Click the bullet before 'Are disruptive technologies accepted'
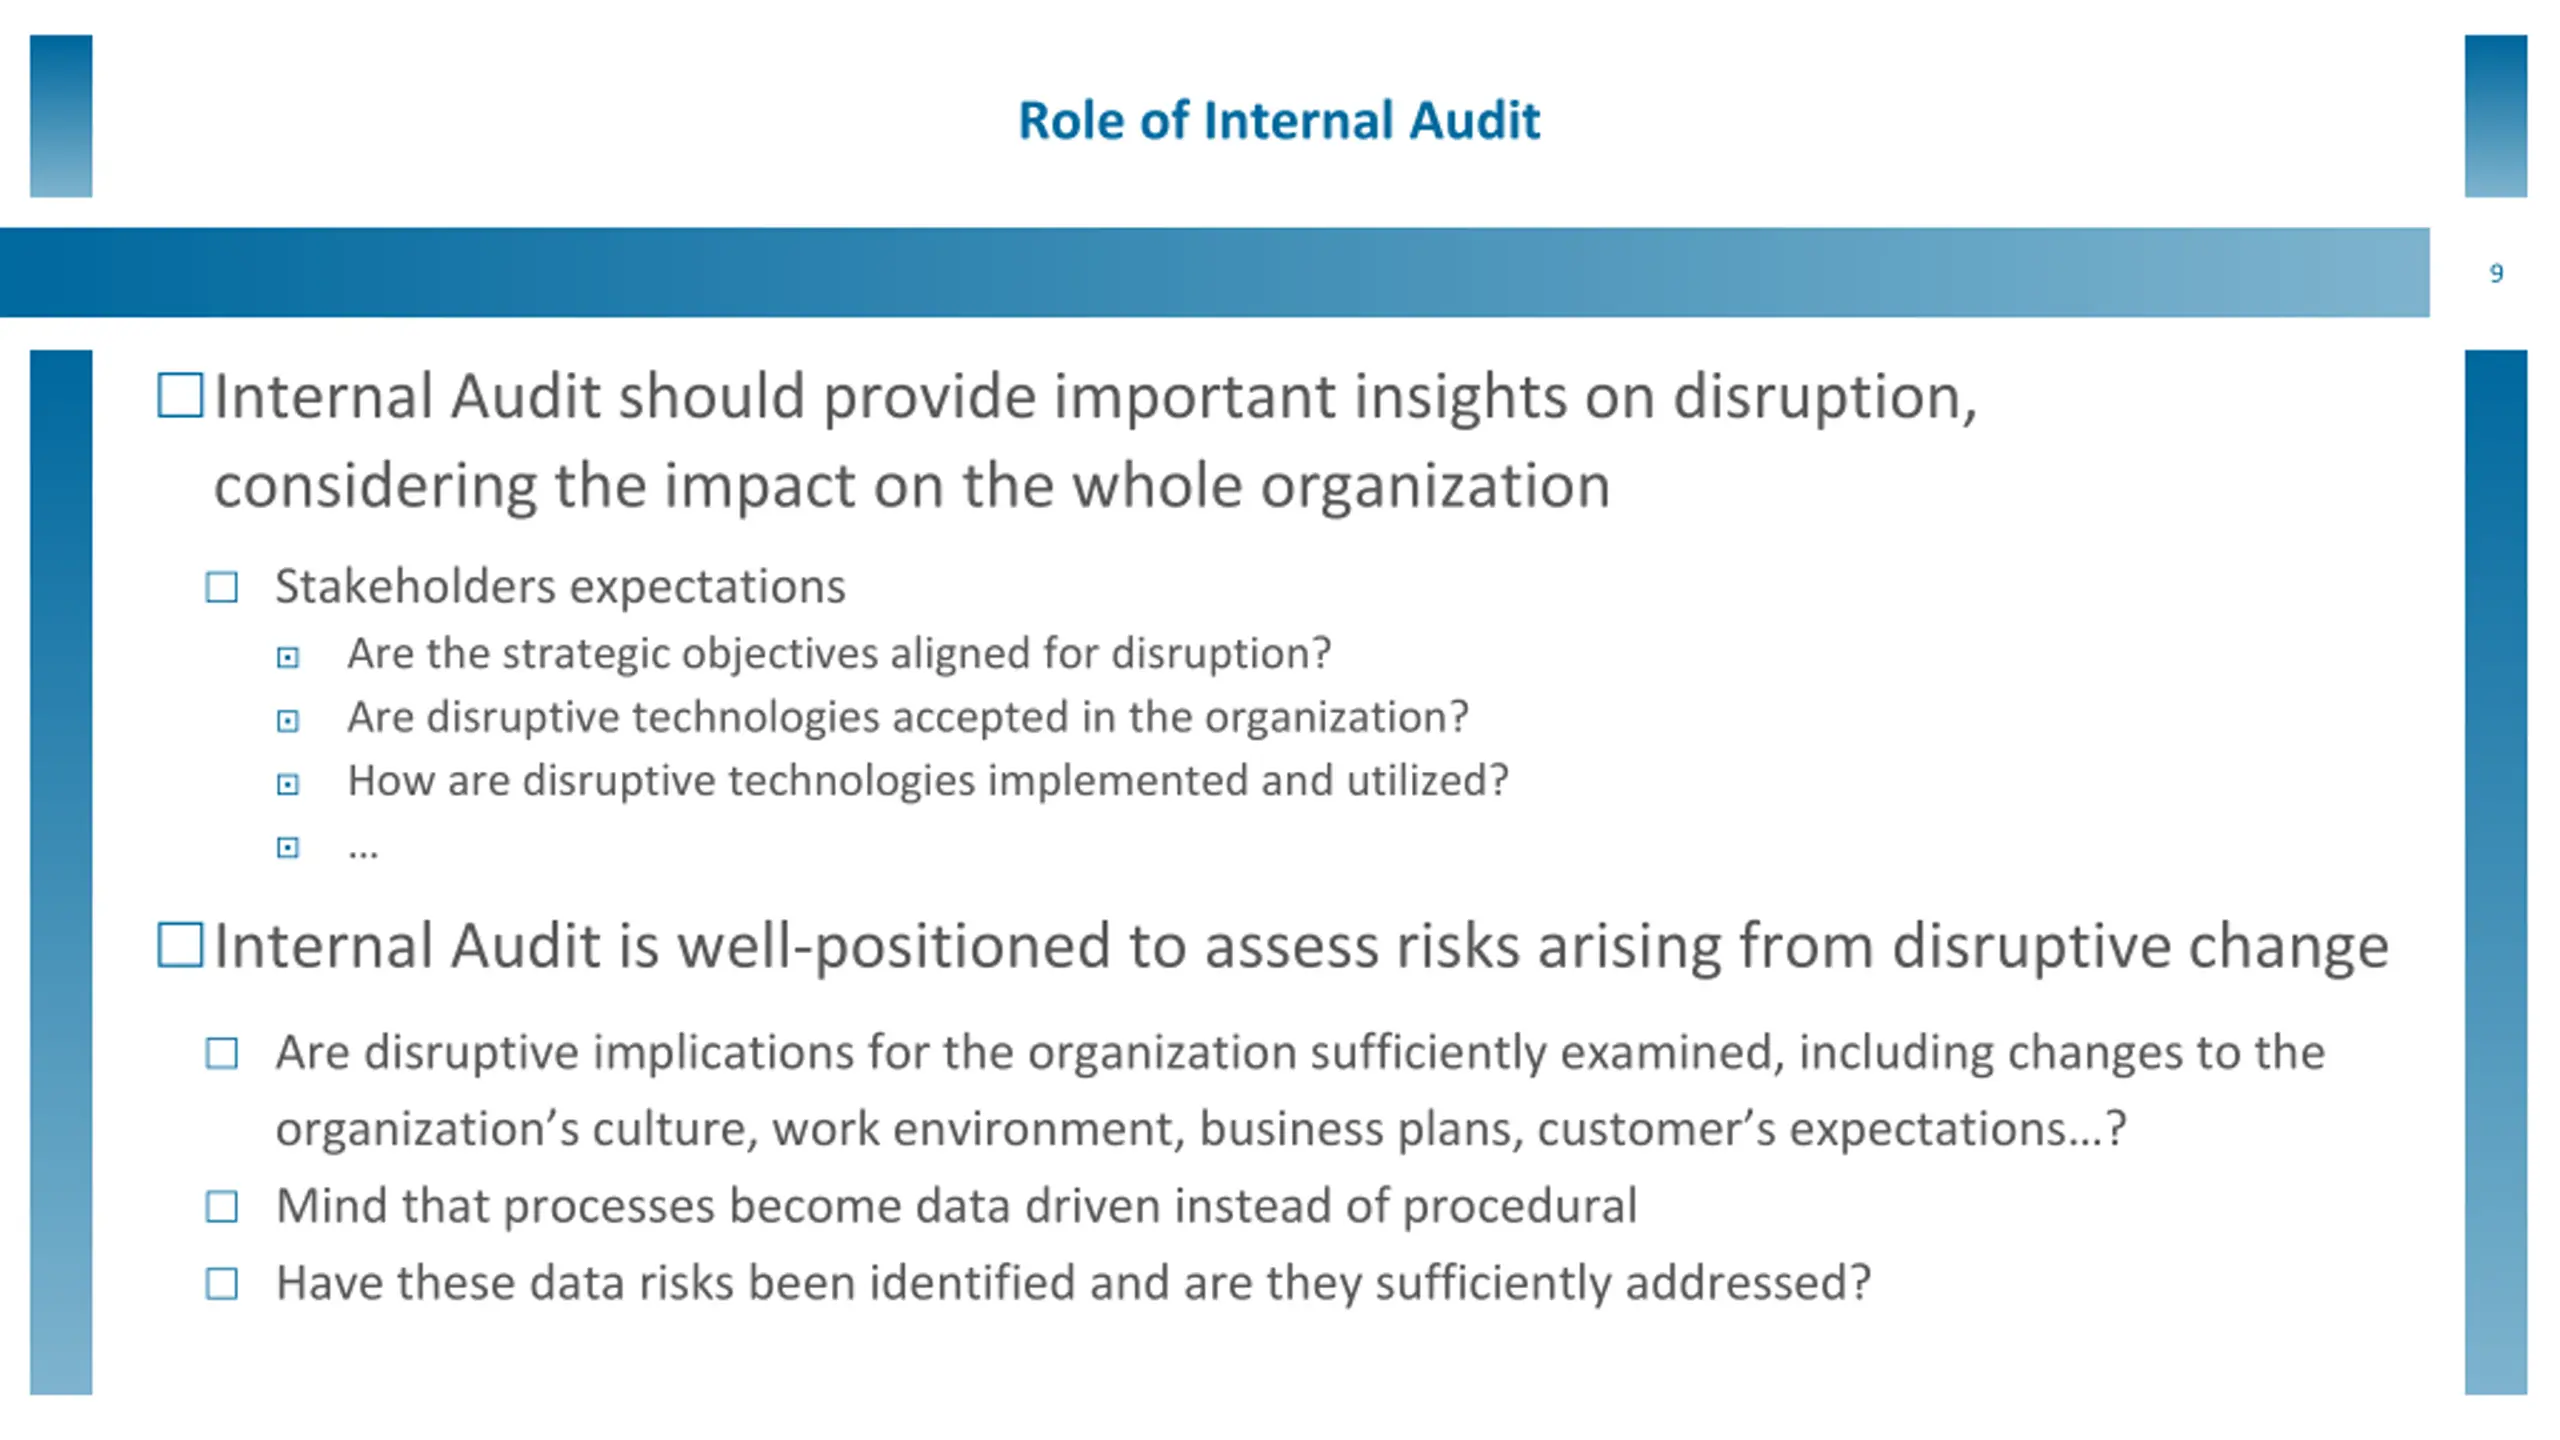 [x=288, y=721]
